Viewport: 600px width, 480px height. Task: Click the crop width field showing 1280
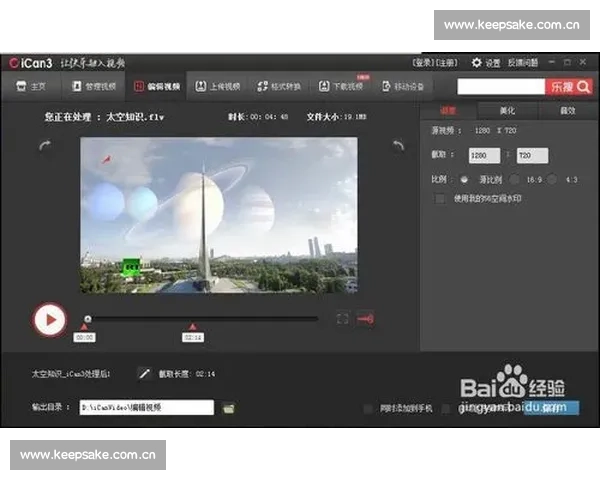(x=484, y=156)
